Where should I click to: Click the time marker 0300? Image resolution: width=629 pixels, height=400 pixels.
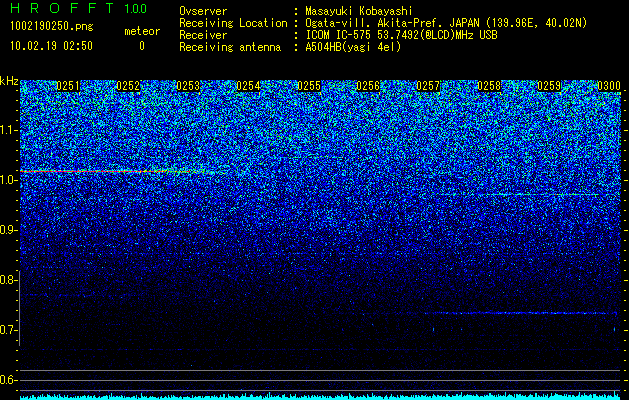pyautogui.click(x=609, y=86)
